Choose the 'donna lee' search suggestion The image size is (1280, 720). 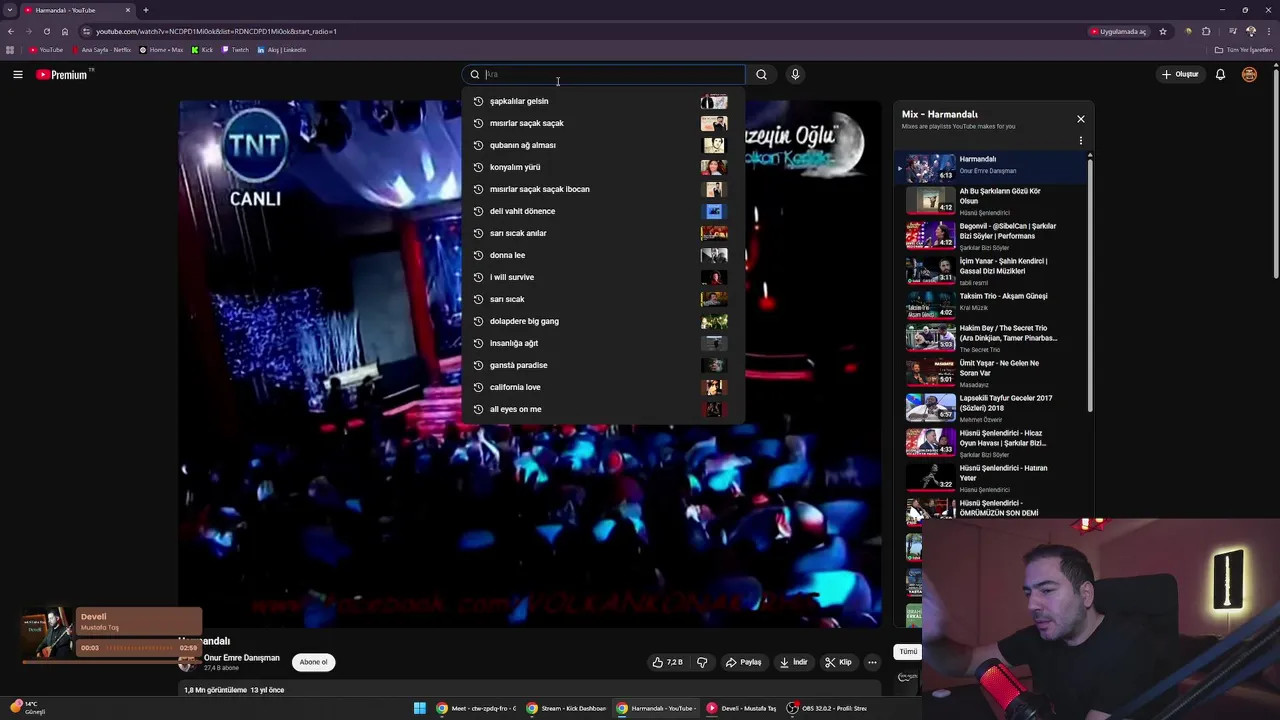click(603, 255)
